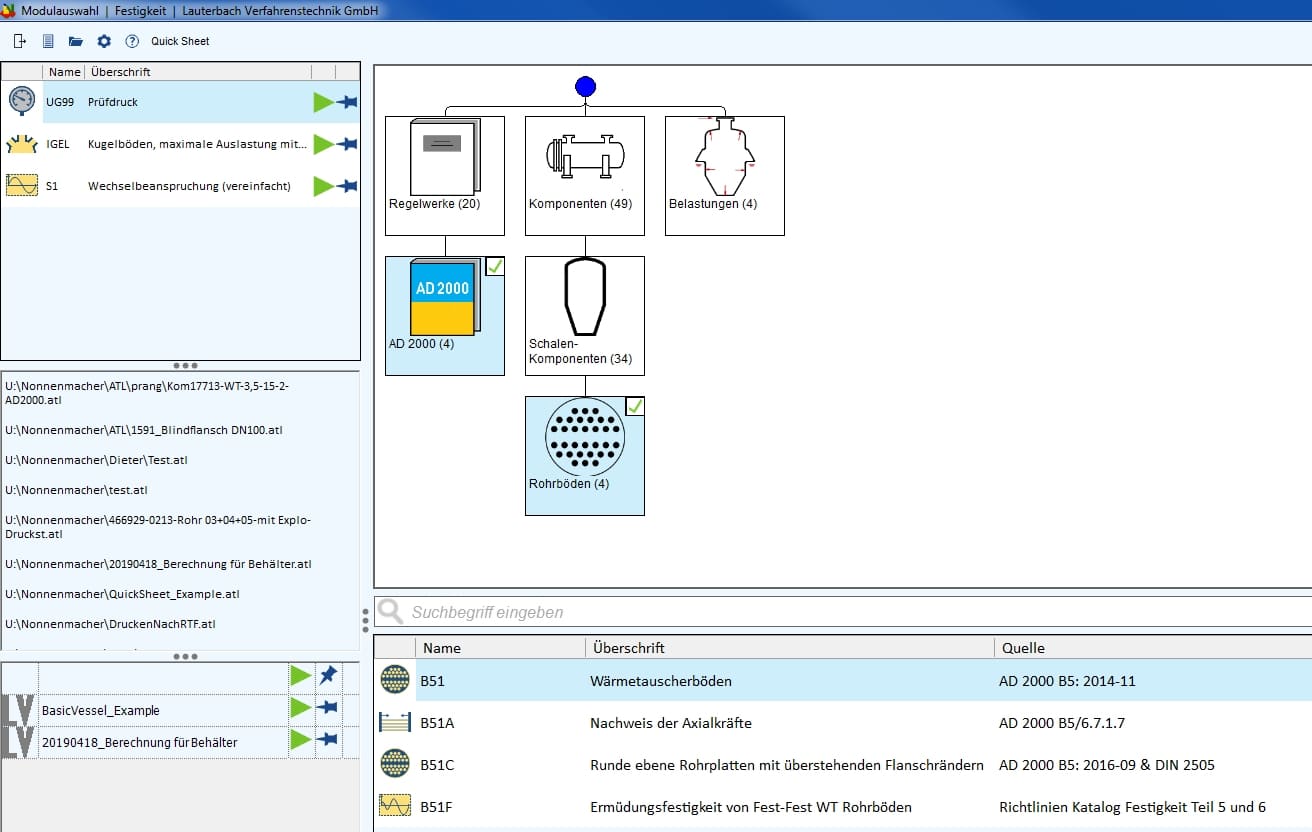Start BasicVessel_Example with green play arrow
The height and width of the screenshot is (832, 1312).
click(x=300, y=709)
